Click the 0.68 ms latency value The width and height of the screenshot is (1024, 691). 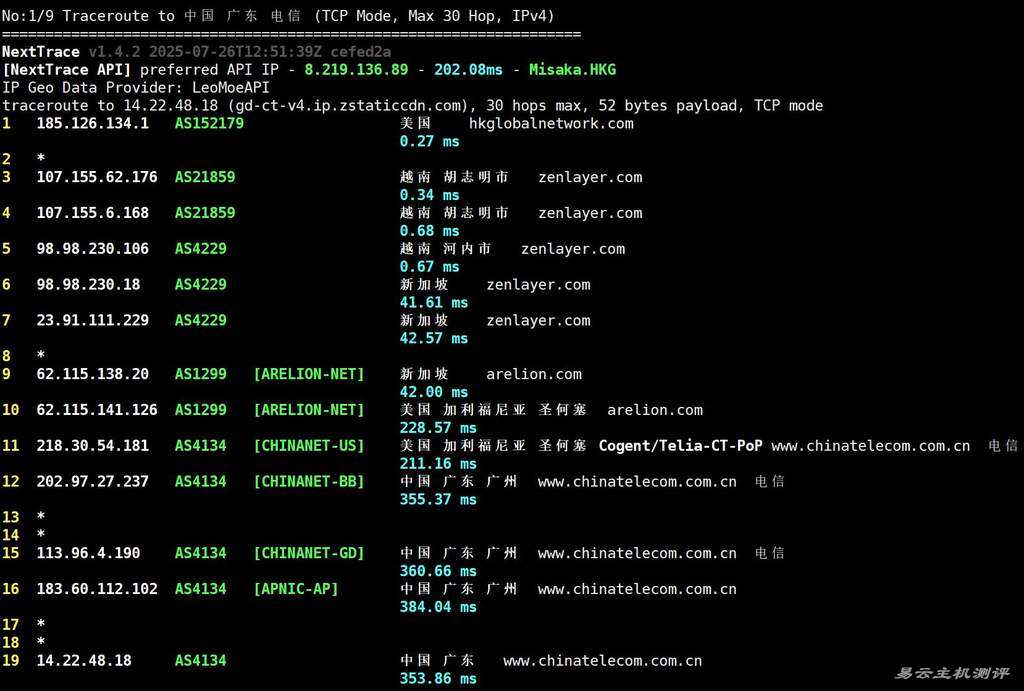[429, 231]
